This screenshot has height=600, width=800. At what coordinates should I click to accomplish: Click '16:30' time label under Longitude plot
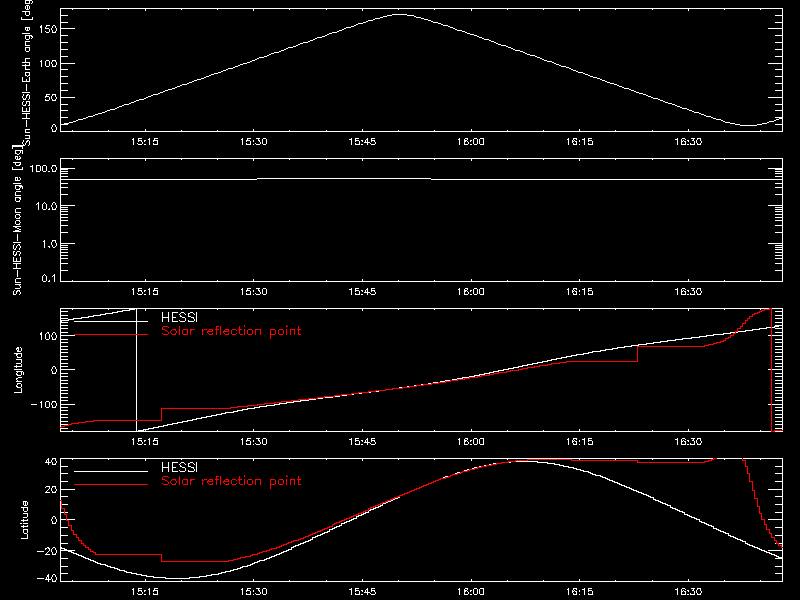pos(688,442)
